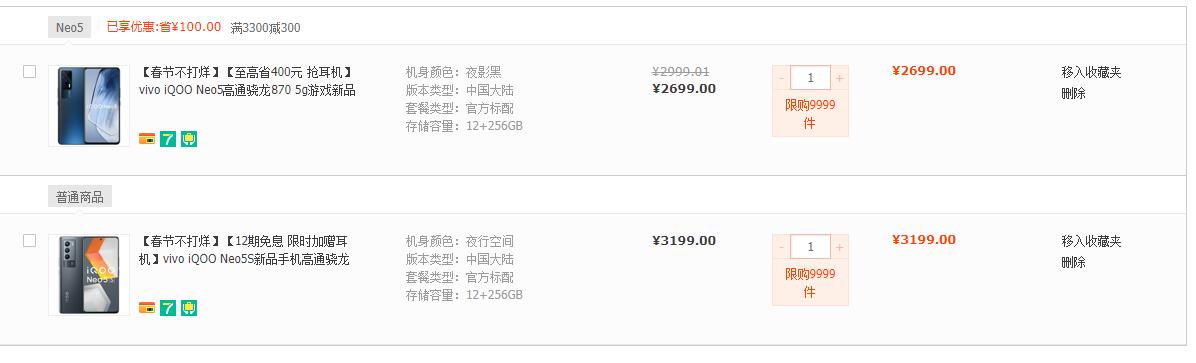Viewport: 1196px width, 363px height.
Task: Click the credit card icon under Neo5 item
Action: tap(146, 139)
